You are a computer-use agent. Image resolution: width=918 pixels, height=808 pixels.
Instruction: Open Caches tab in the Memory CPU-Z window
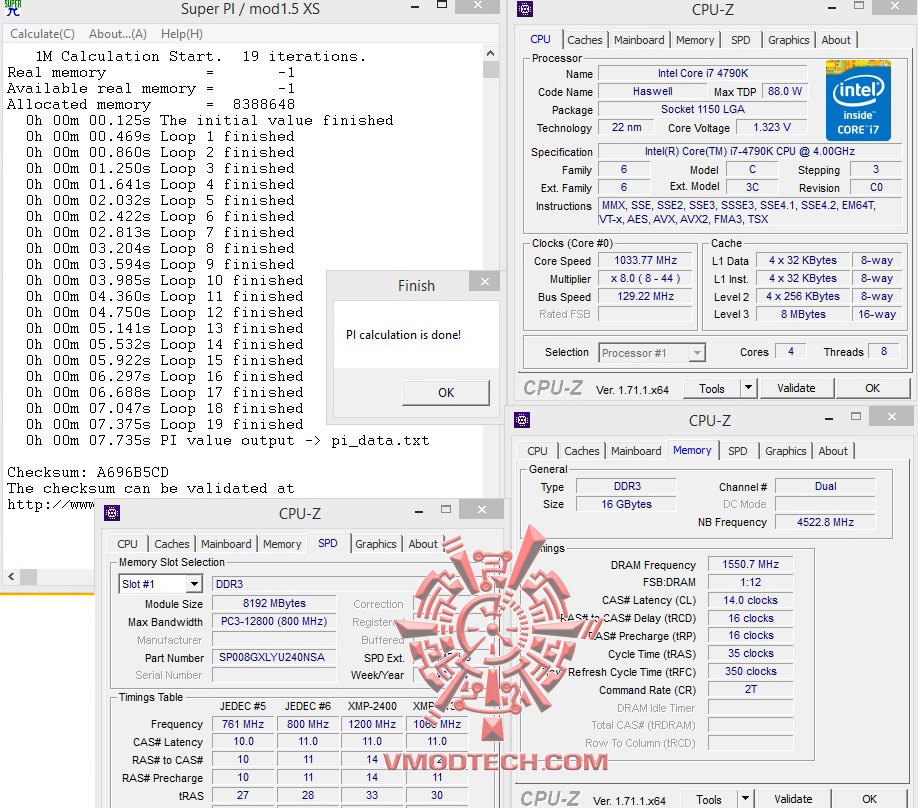point(581,451)
